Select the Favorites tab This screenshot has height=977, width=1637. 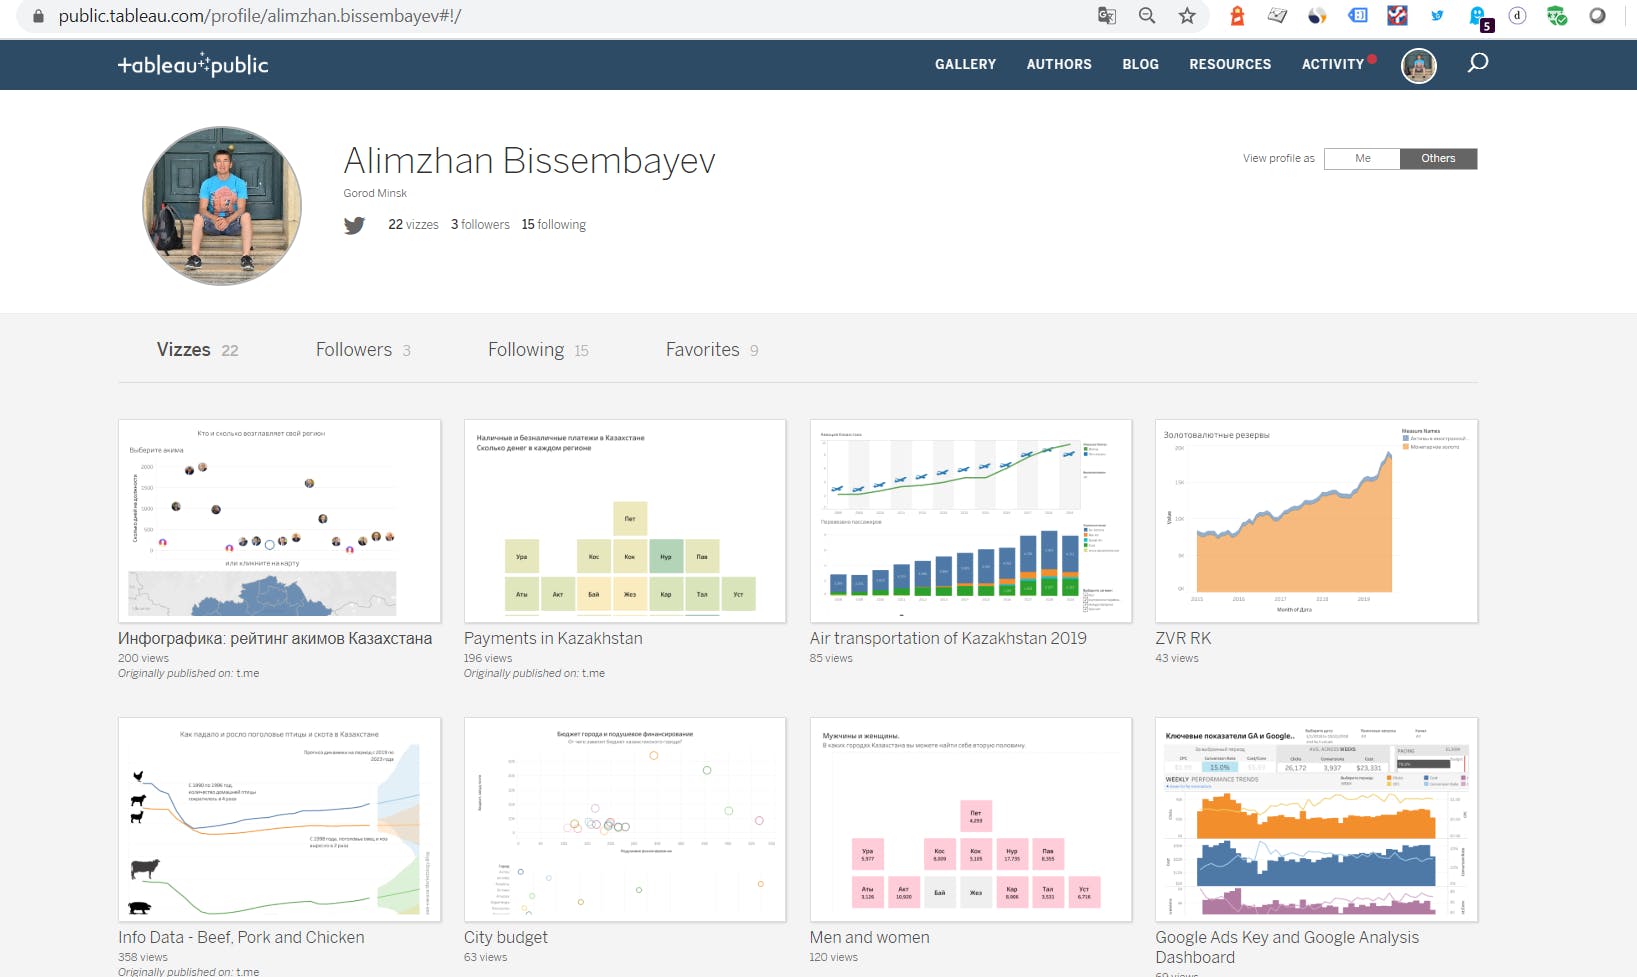coord(712,350)
